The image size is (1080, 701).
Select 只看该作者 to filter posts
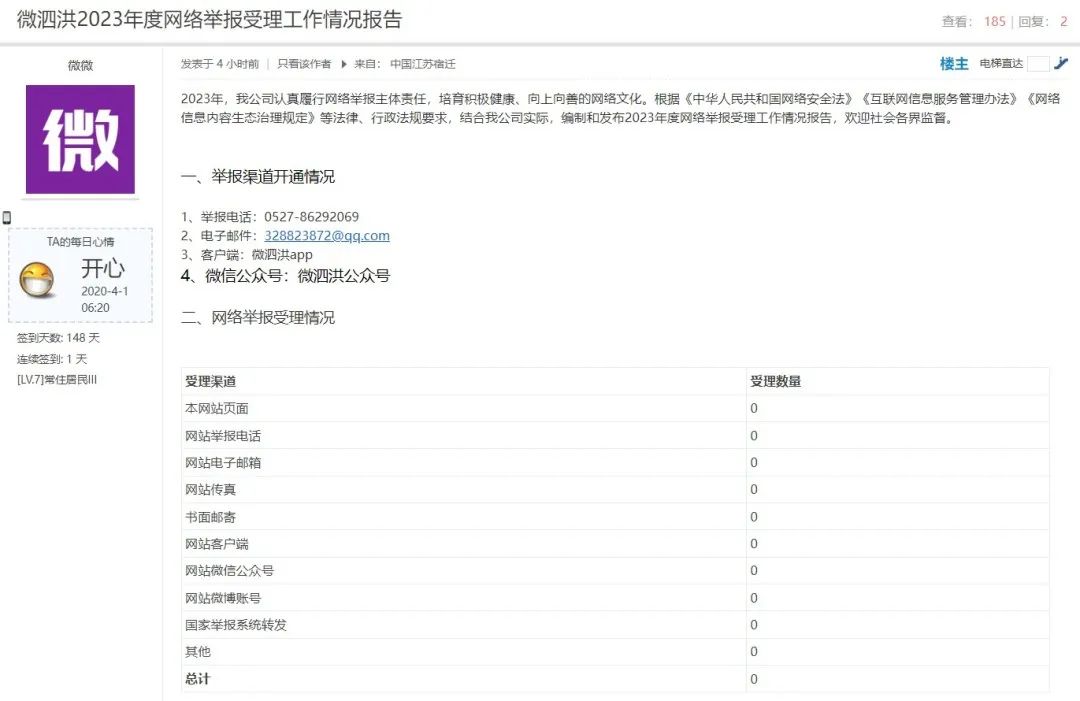tap(304, 64)
